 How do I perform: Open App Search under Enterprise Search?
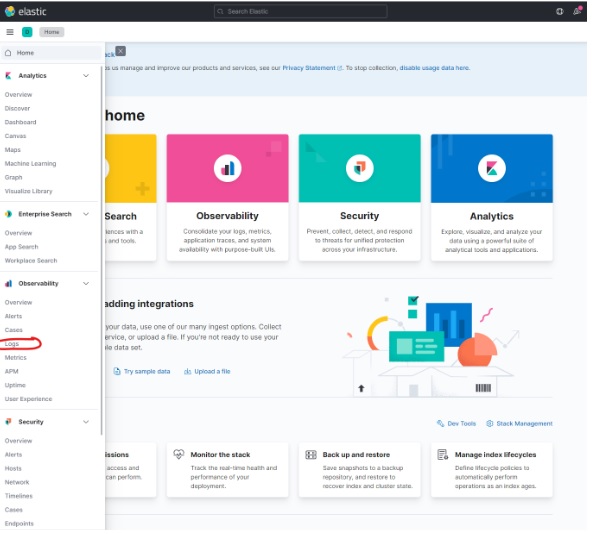[22, 247]
